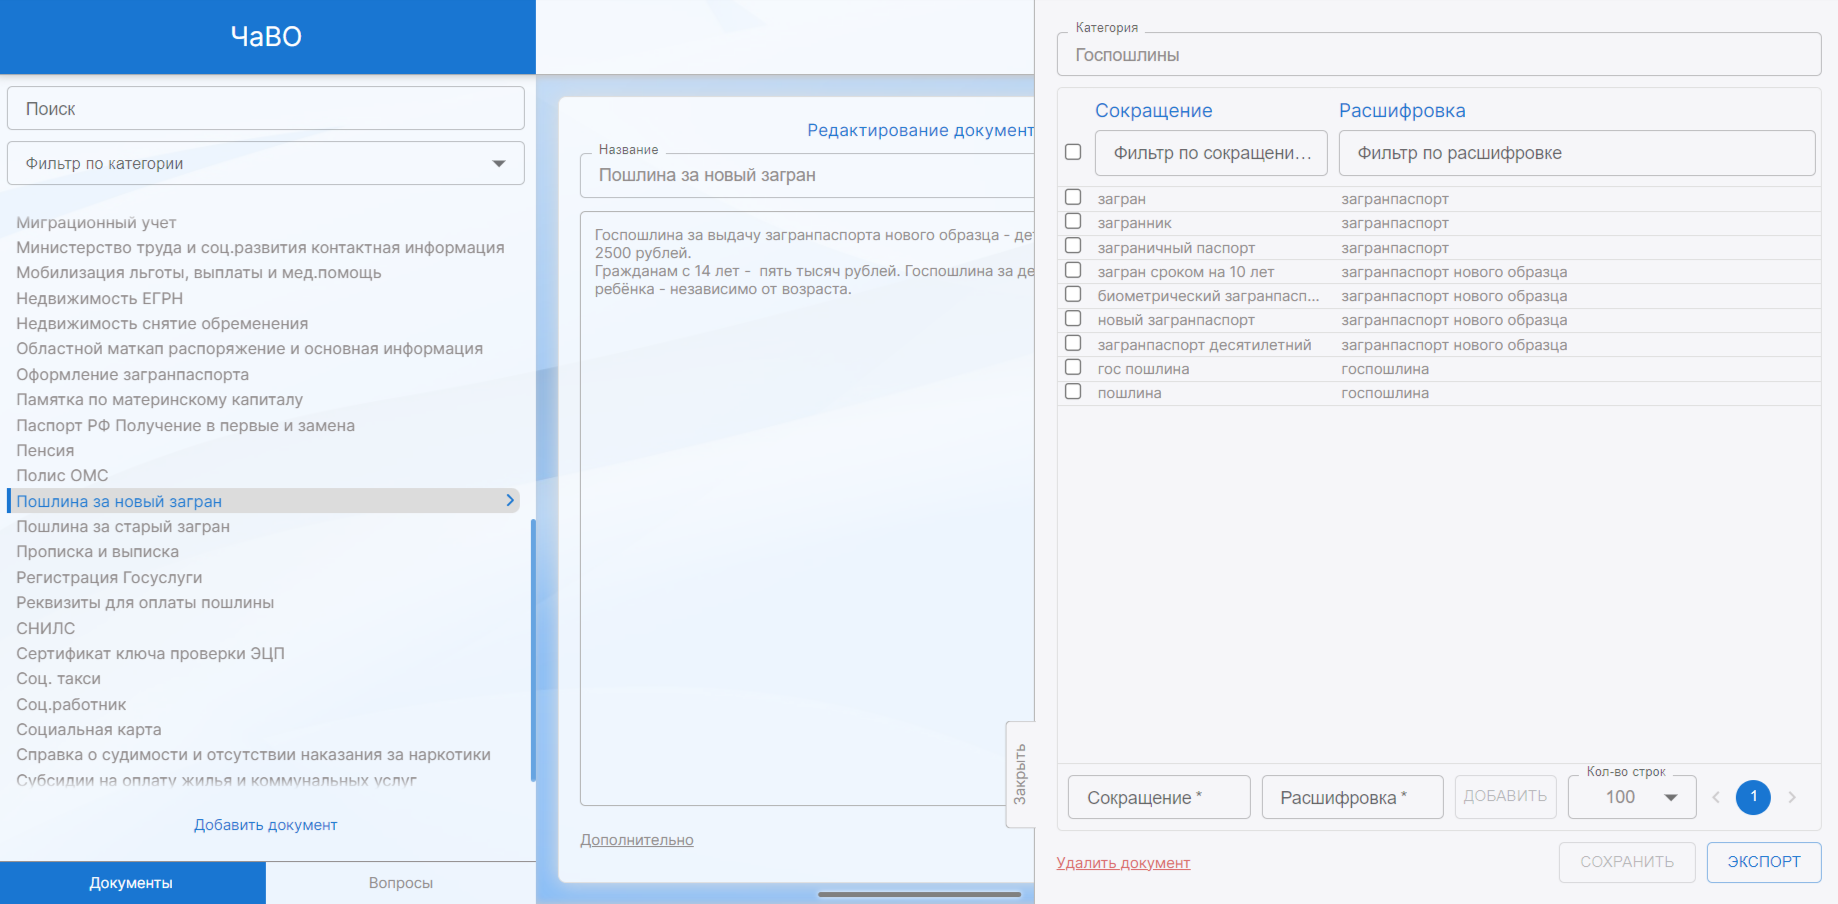Check the box for 'загранник' row
1838x904 pixels.
(x=1073, y=222)
